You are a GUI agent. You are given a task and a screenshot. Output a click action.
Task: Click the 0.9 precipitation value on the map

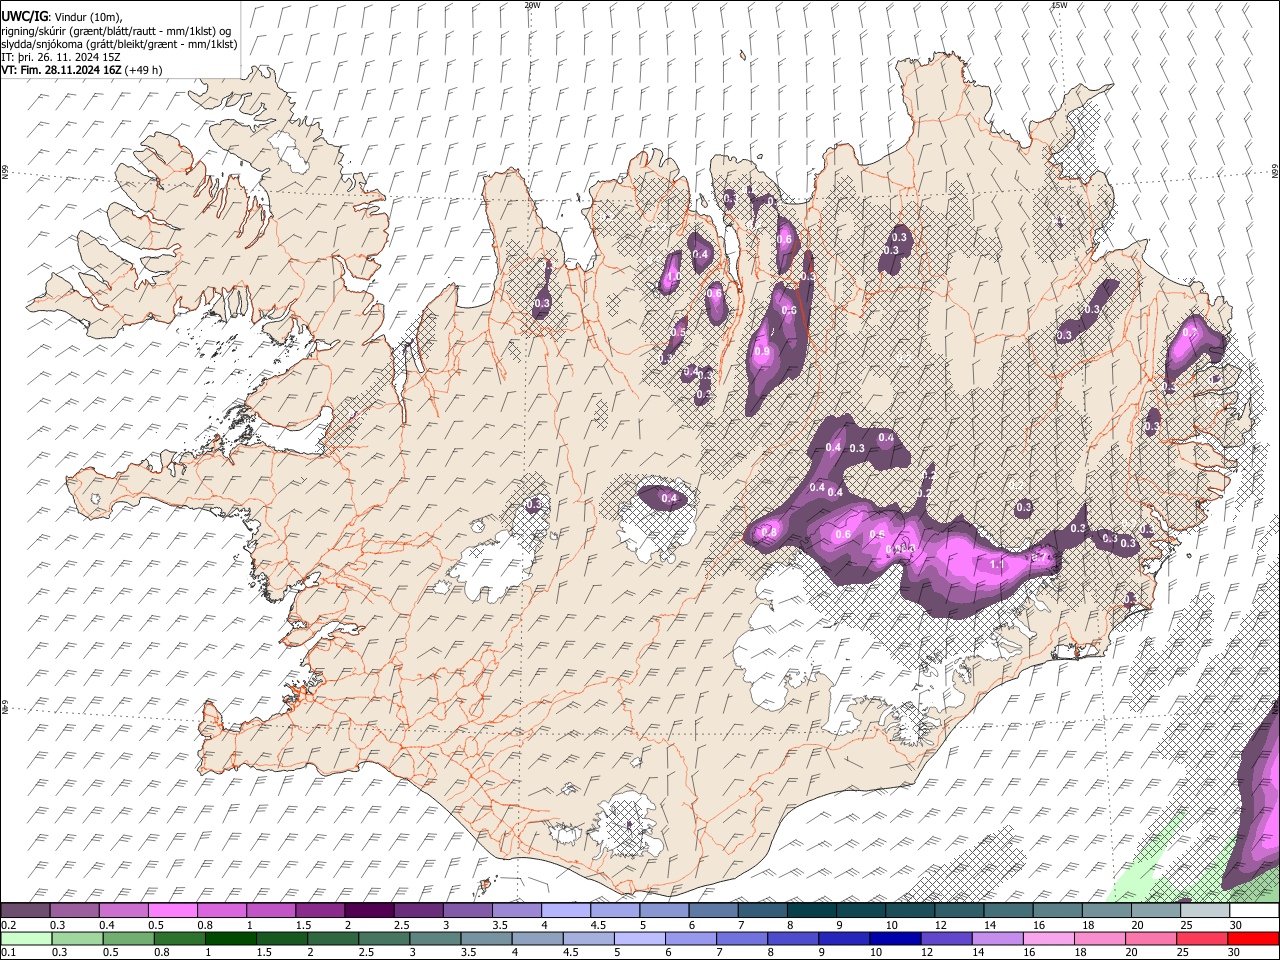(x=762, y=352)
